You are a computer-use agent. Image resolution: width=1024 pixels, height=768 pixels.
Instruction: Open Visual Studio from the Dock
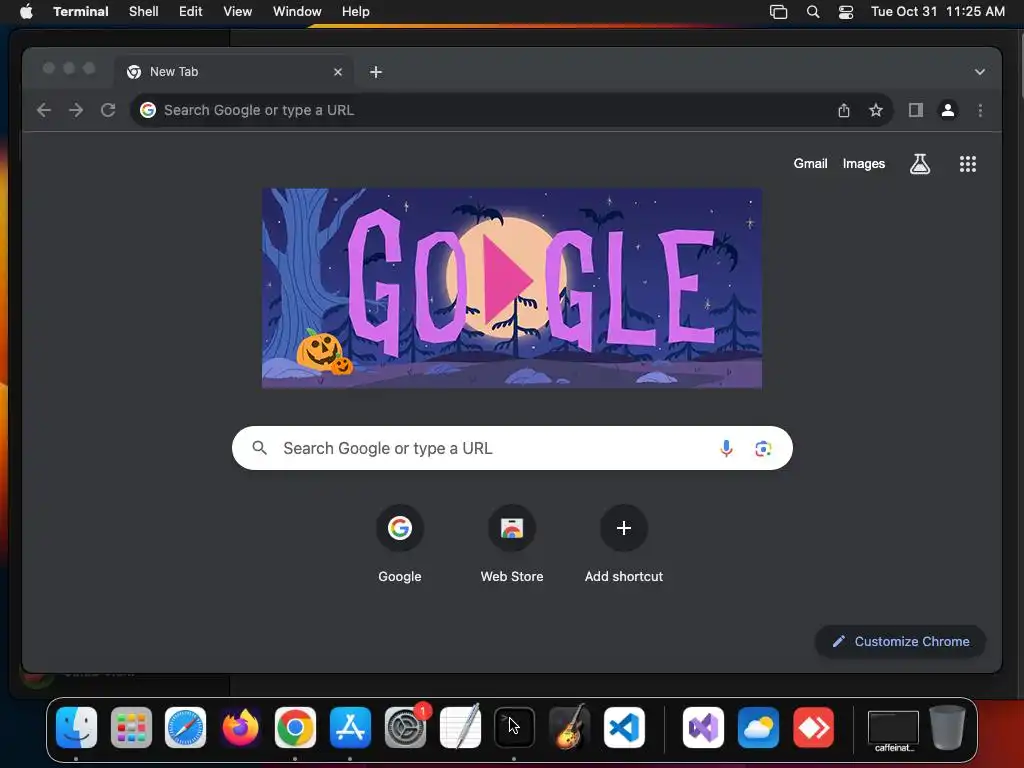(703, 728)
